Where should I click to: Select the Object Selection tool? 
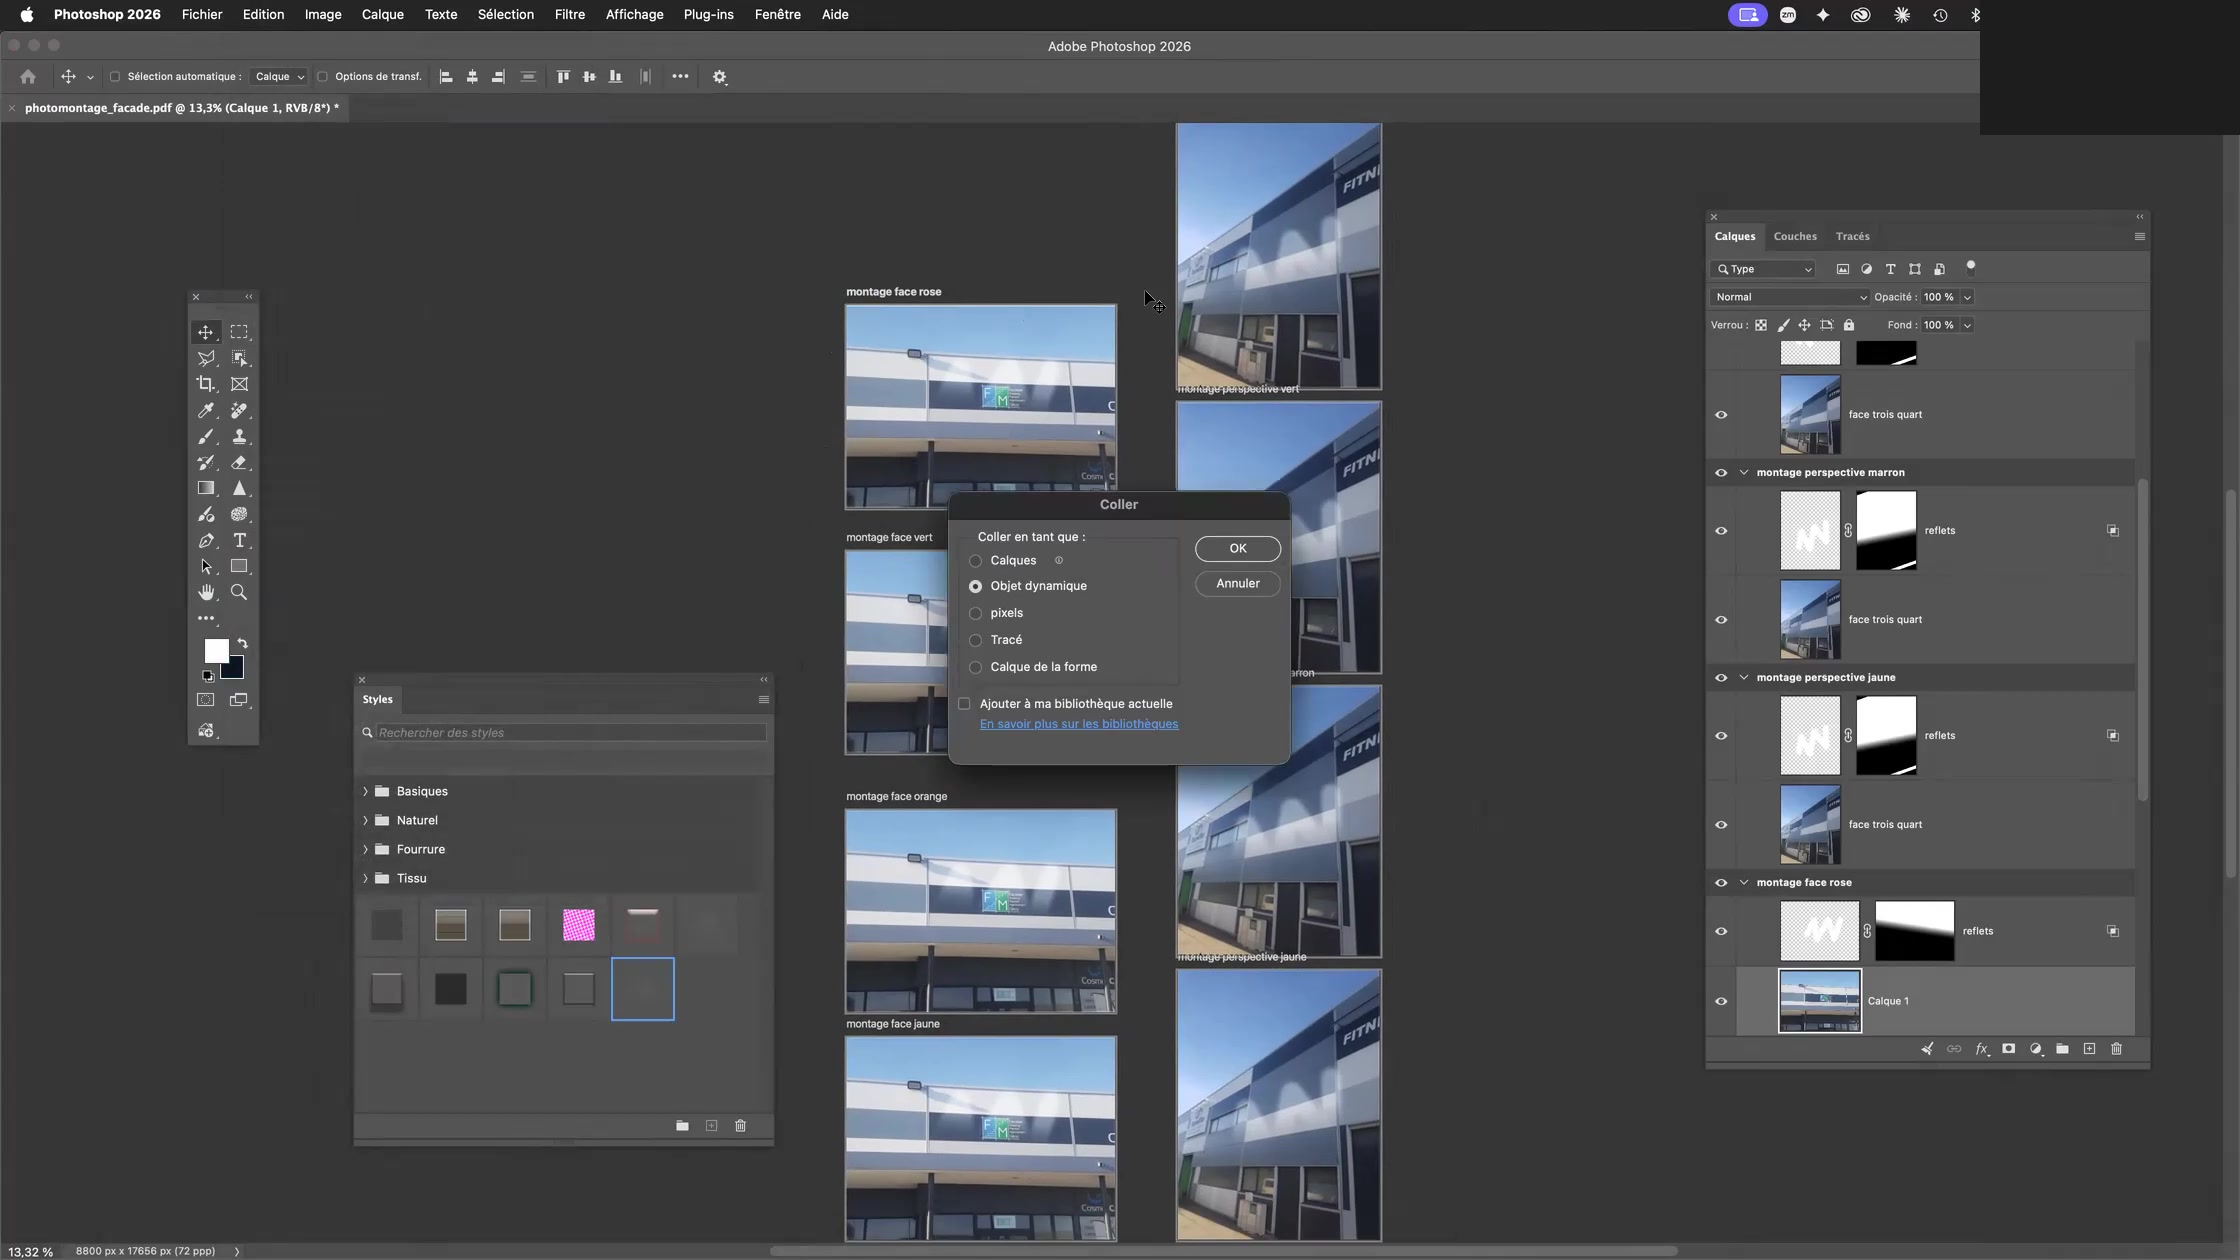239,358
